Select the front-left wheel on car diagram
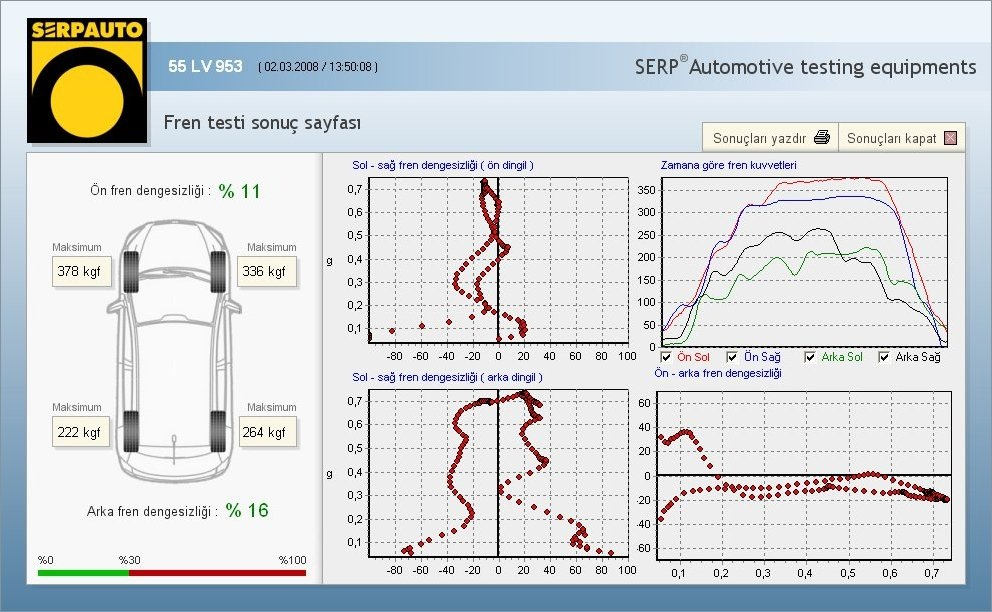The width and height of the screenshot is (992, 612). click(x=130, y=271)
